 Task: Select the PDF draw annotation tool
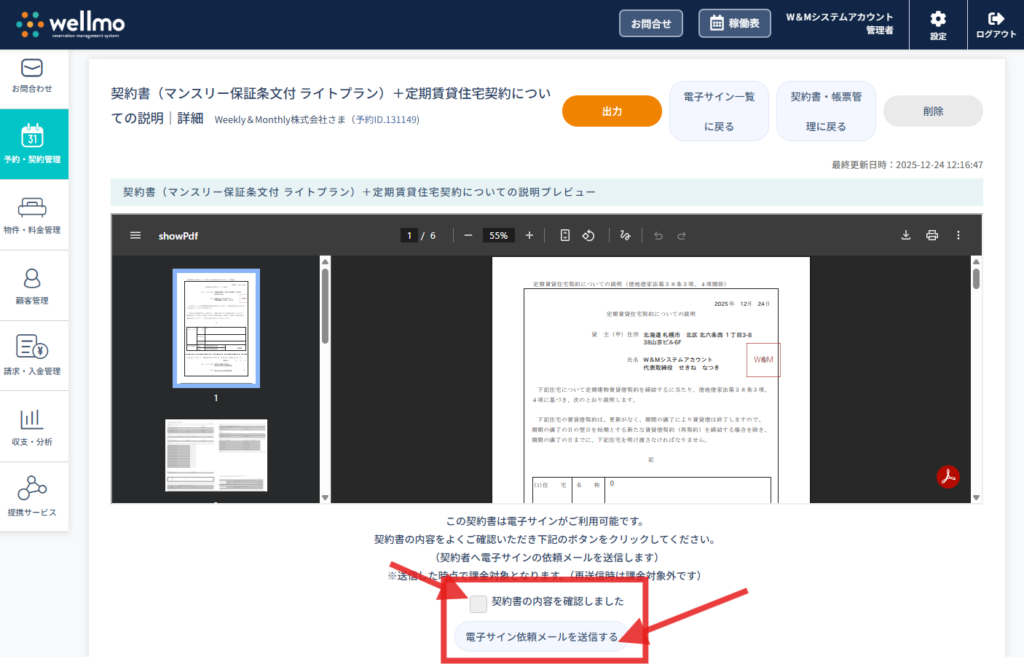[625, 236]
